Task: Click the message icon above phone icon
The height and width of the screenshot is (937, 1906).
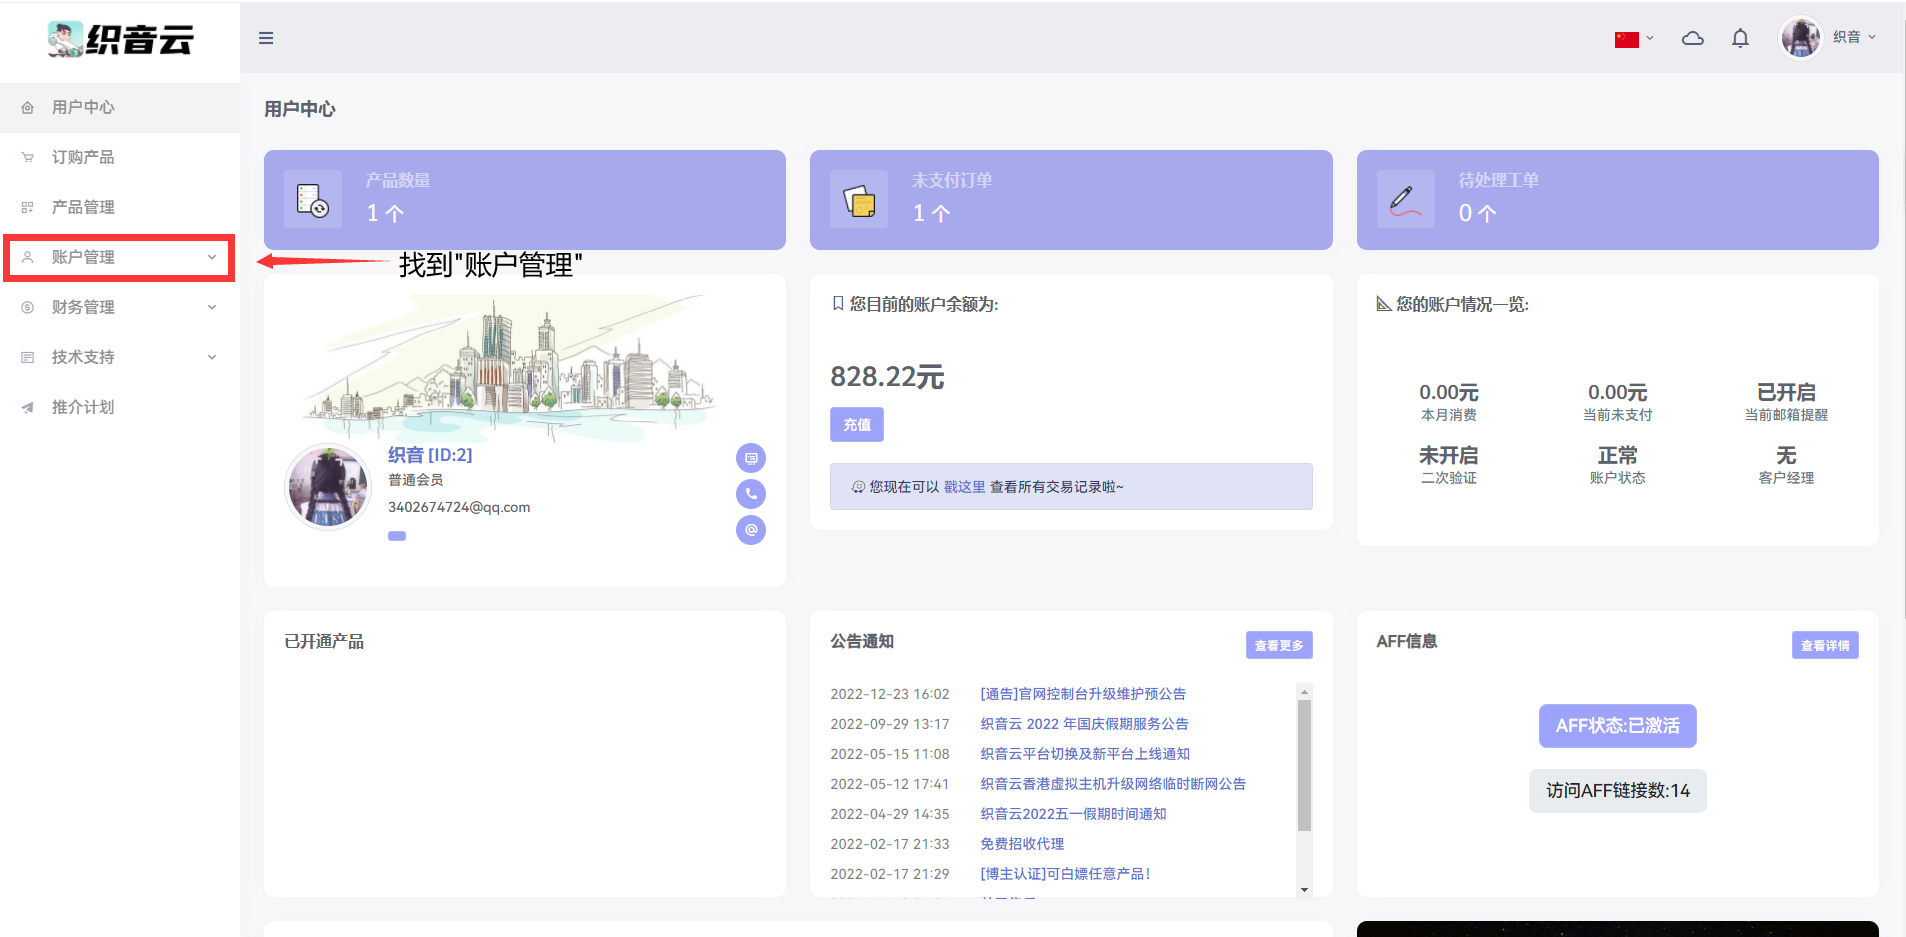Action: coord(751,458)
